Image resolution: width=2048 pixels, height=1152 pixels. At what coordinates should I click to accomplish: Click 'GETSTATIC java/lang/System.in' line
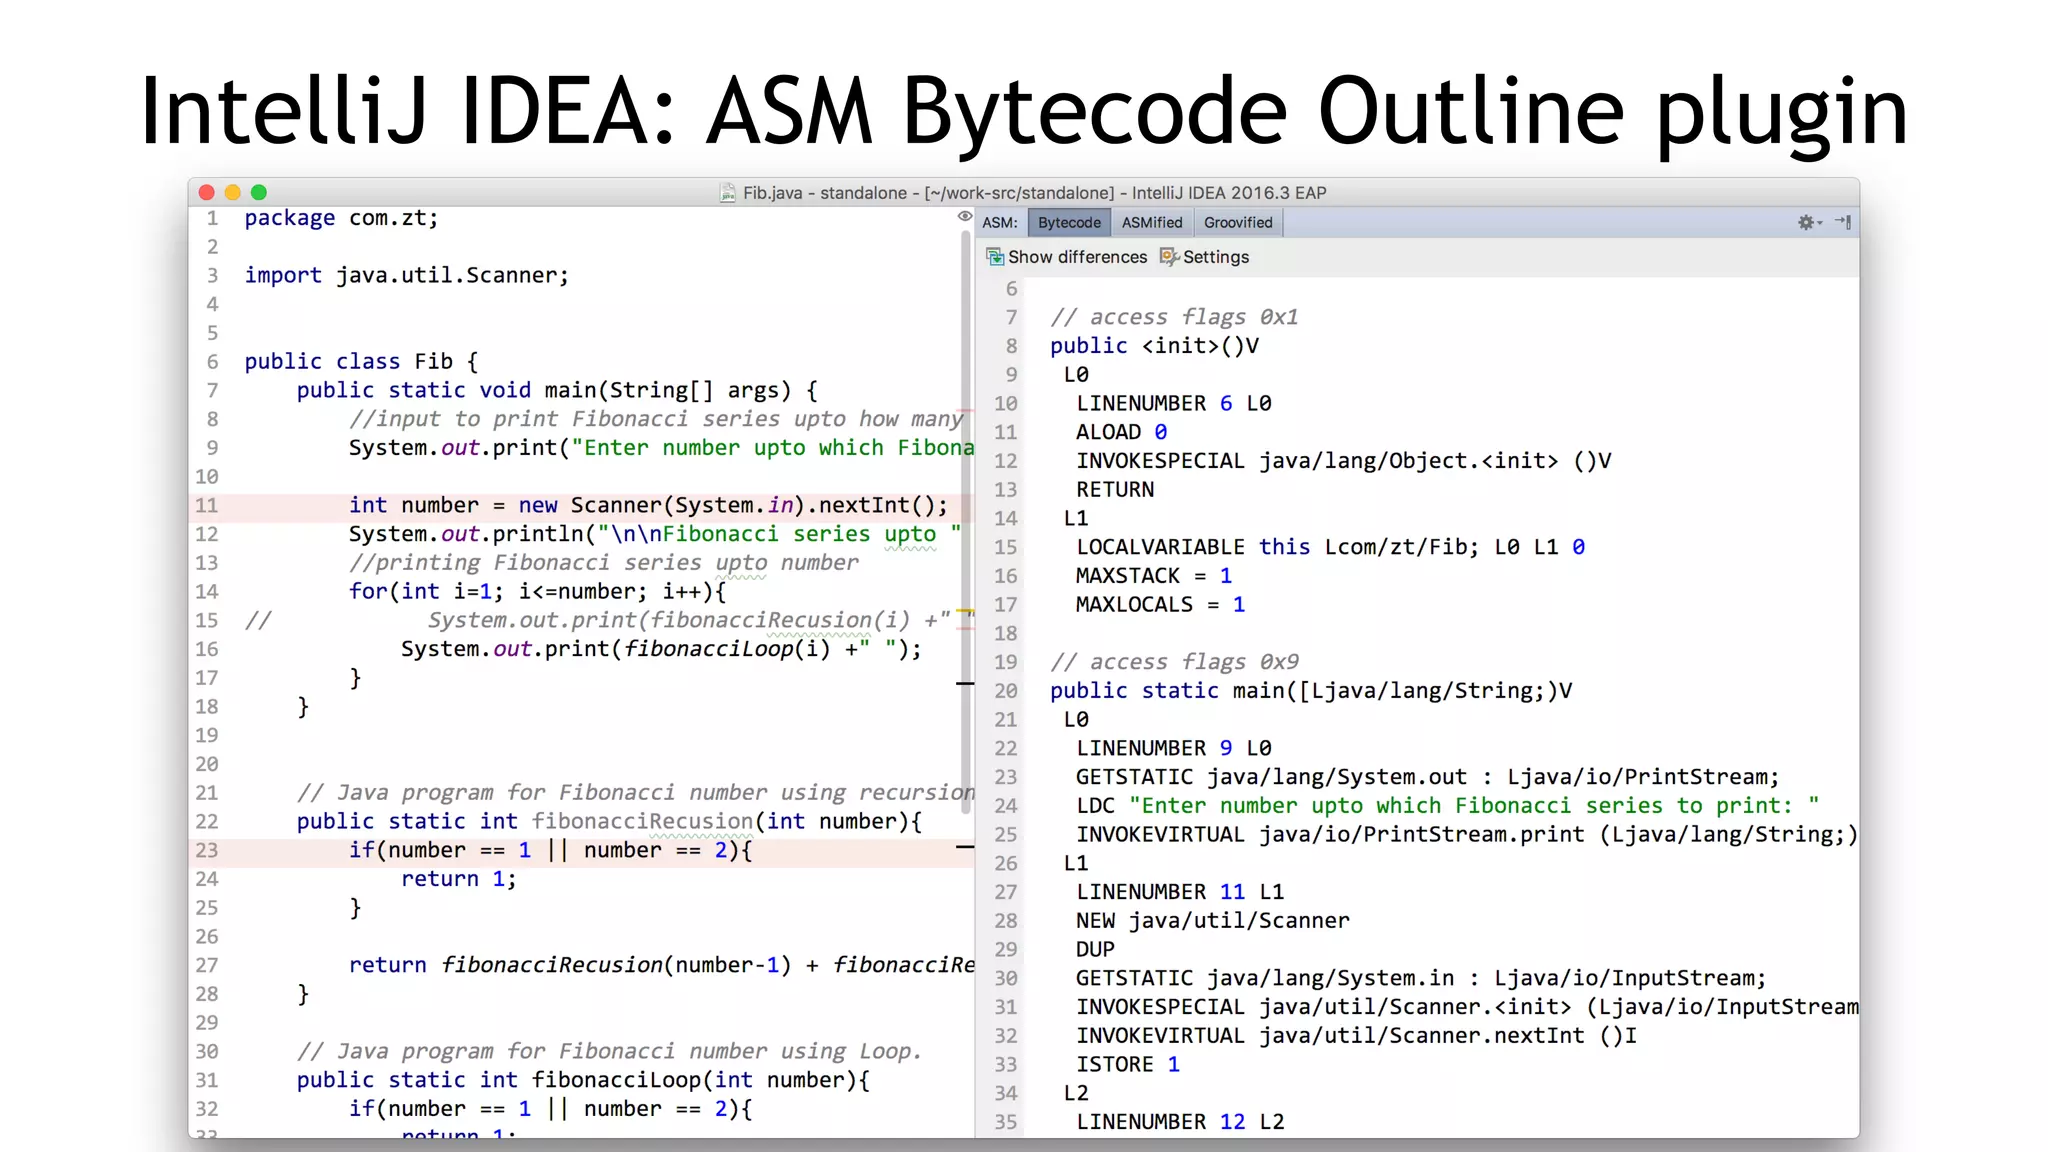(1421, 978)
